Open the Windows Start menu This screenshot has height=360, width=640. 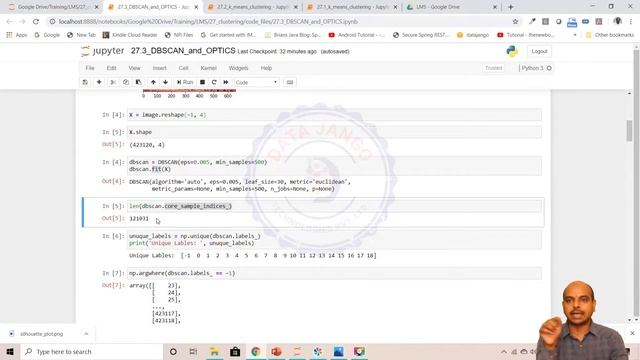pos(10,351)
